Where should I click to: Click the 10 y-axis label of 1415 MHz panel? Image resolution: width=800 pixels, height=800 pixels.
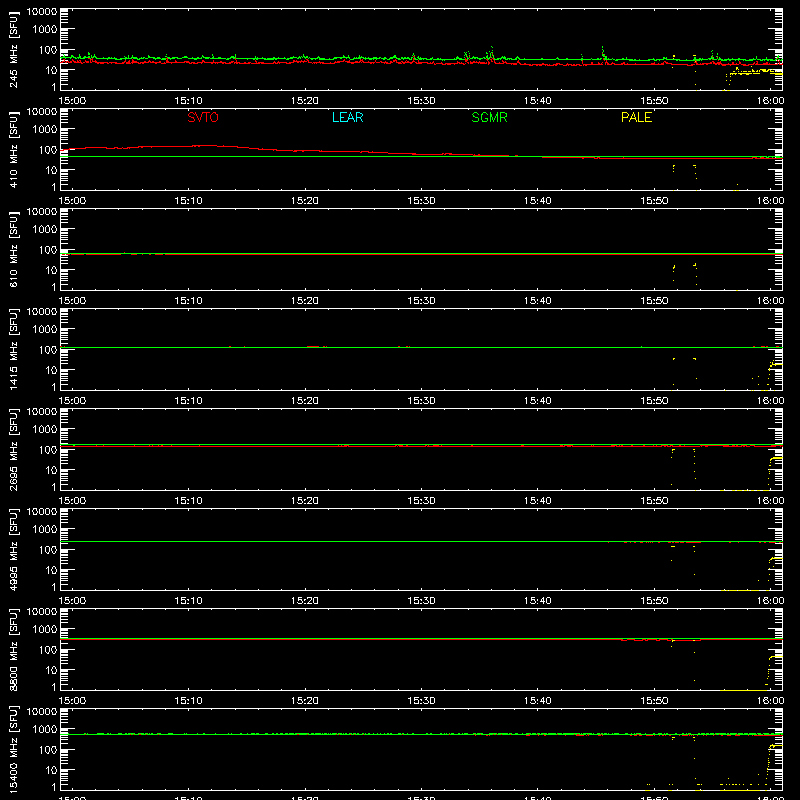51,370
